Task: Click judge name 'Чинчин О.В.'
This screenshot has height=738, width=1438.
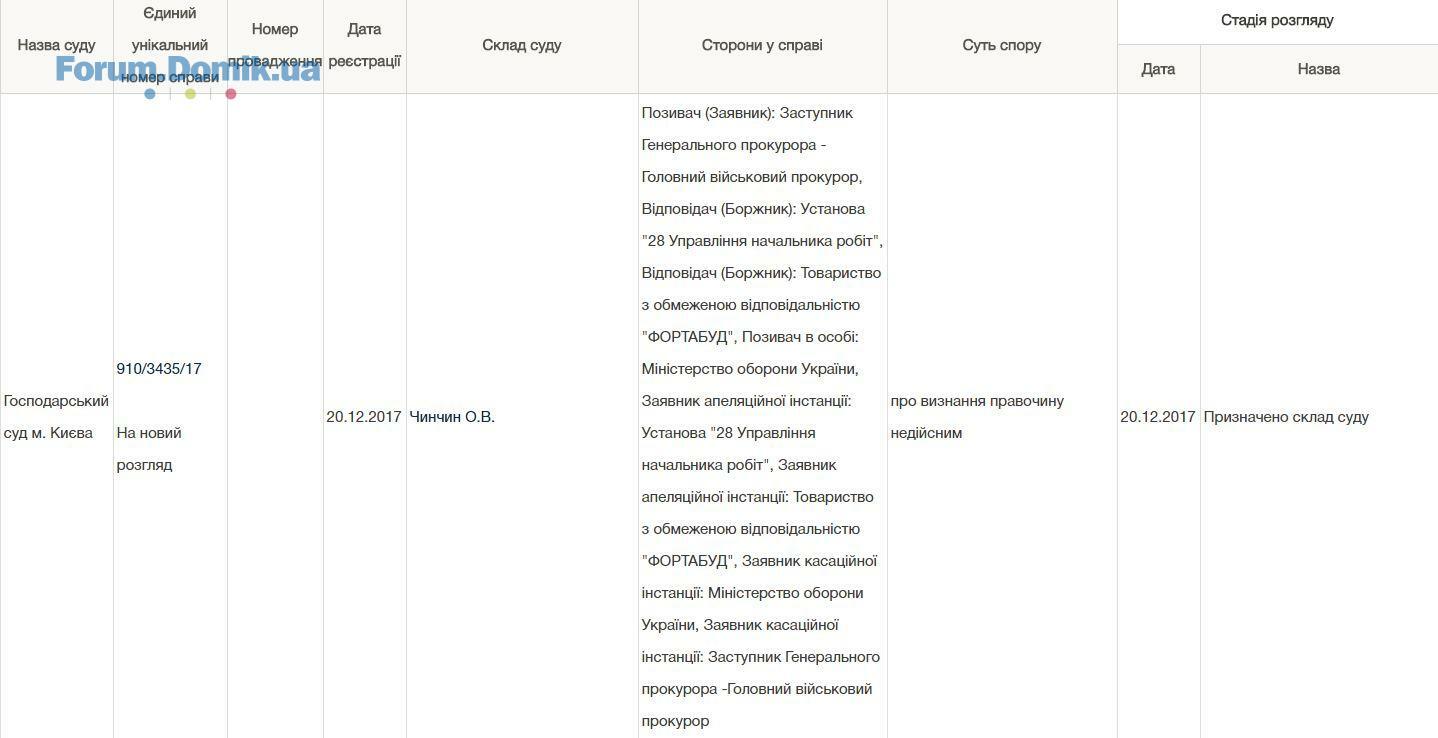Action: [x=452, y=417]
